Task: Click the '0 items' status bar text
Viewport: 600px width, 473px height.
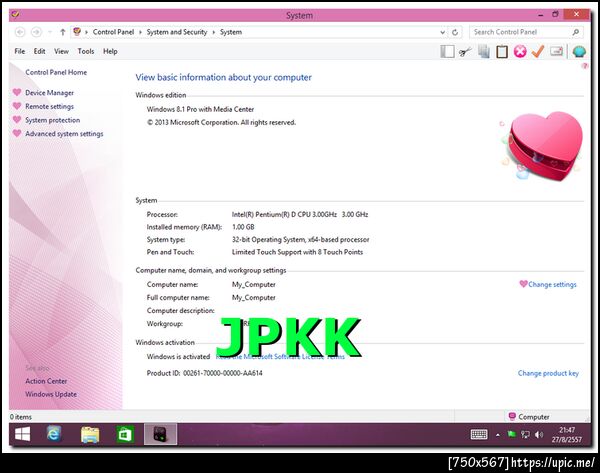Action: pyautogui.click(x=21, y=417)
